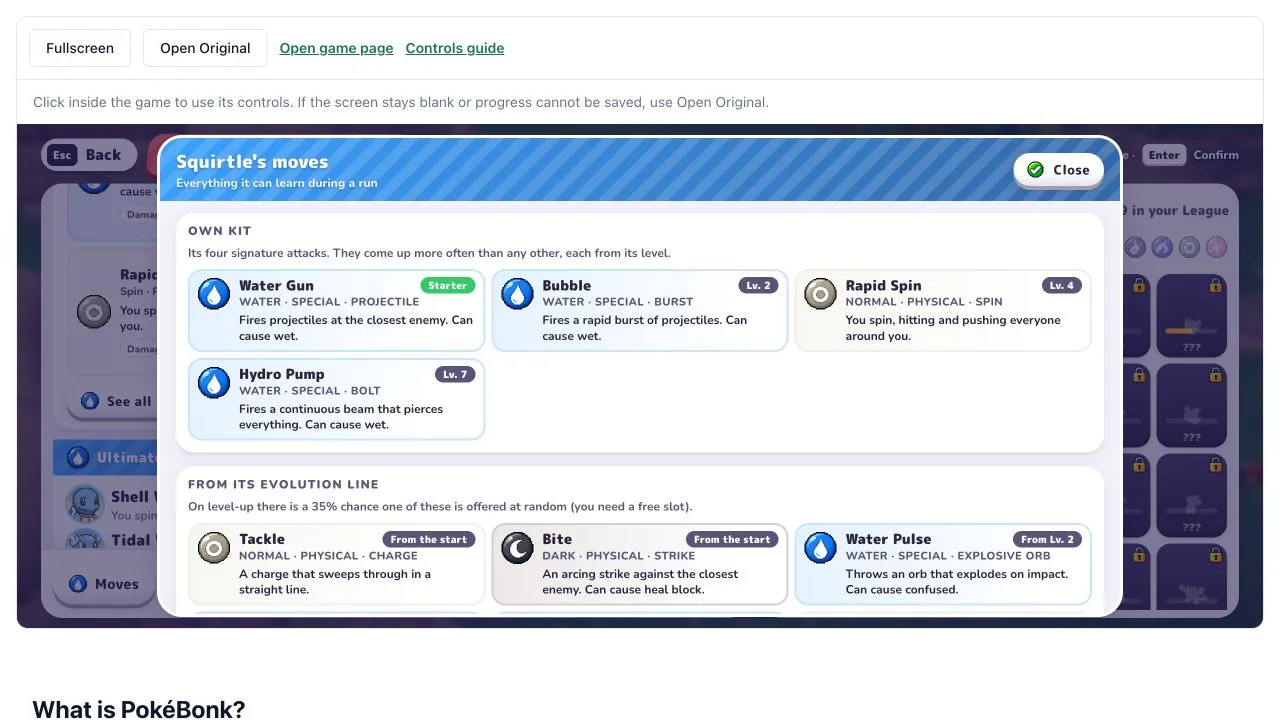
Task: Click the Hydro Pump water-drop icon
Action: click(214, 383)
